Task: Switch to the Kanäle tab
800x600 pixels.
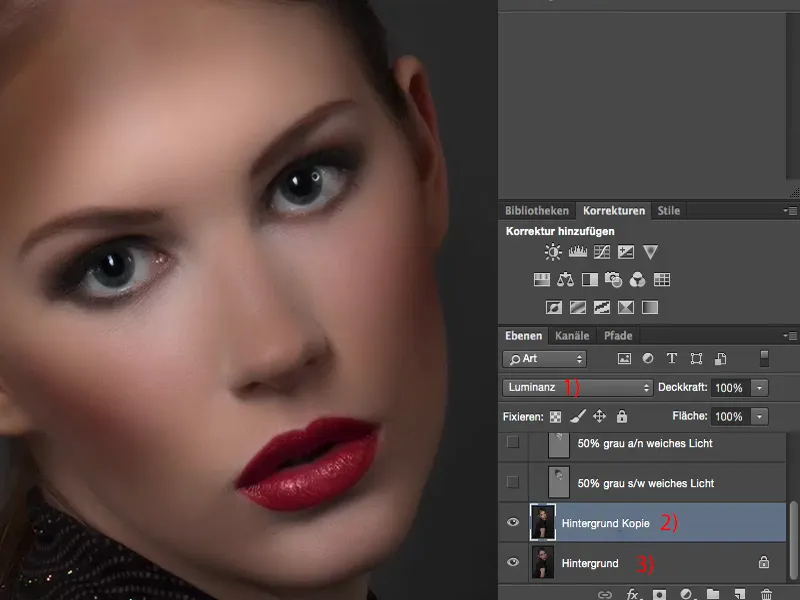Action: pos(574,335)
